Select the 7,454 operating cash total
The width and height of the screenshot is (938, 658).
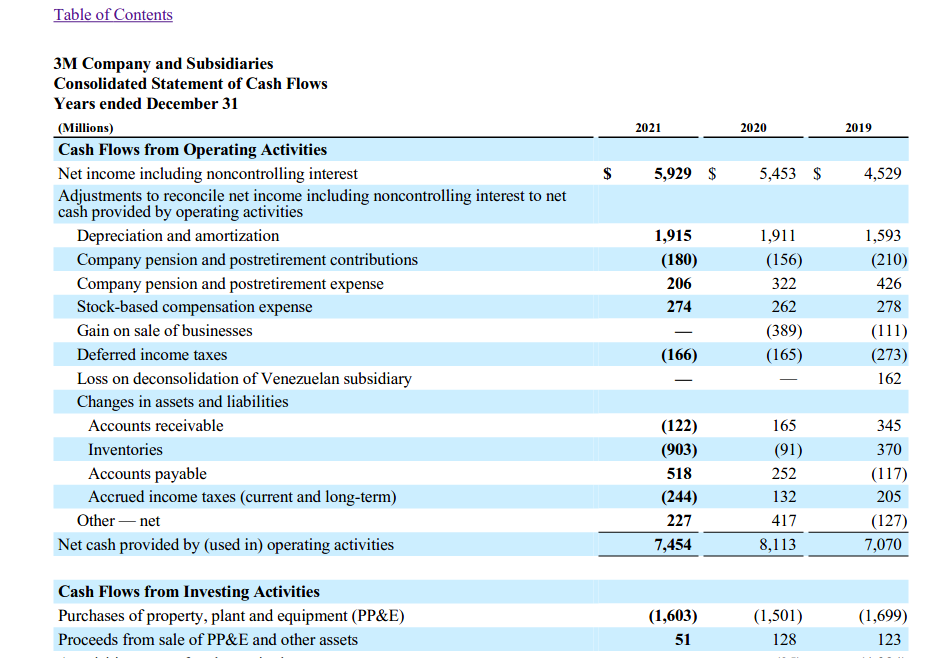pyautogui.click(x=672, y=545)
